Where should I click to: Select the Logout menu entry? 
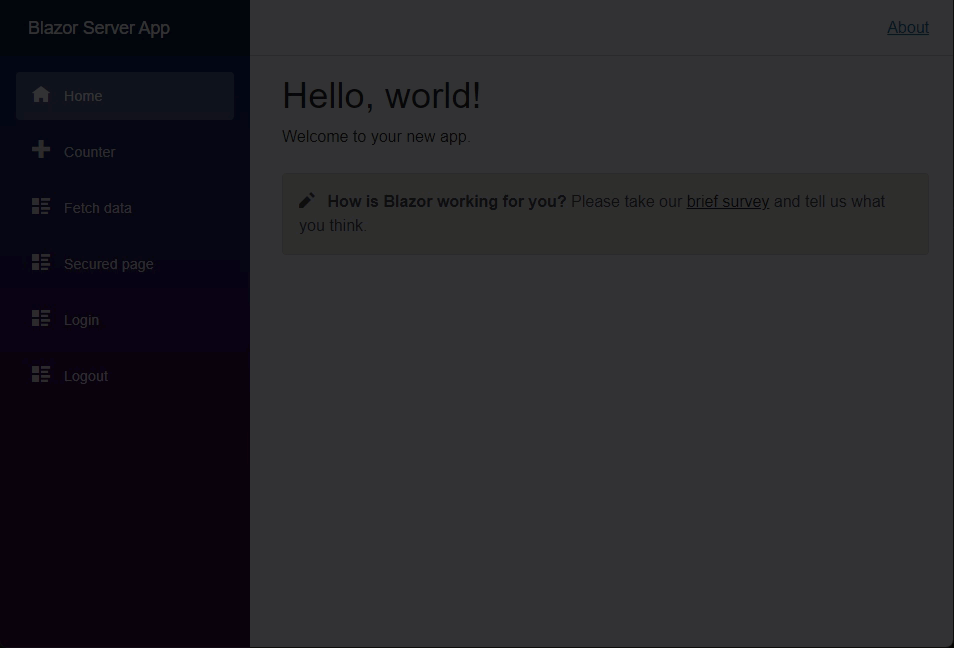pos(85,376)
